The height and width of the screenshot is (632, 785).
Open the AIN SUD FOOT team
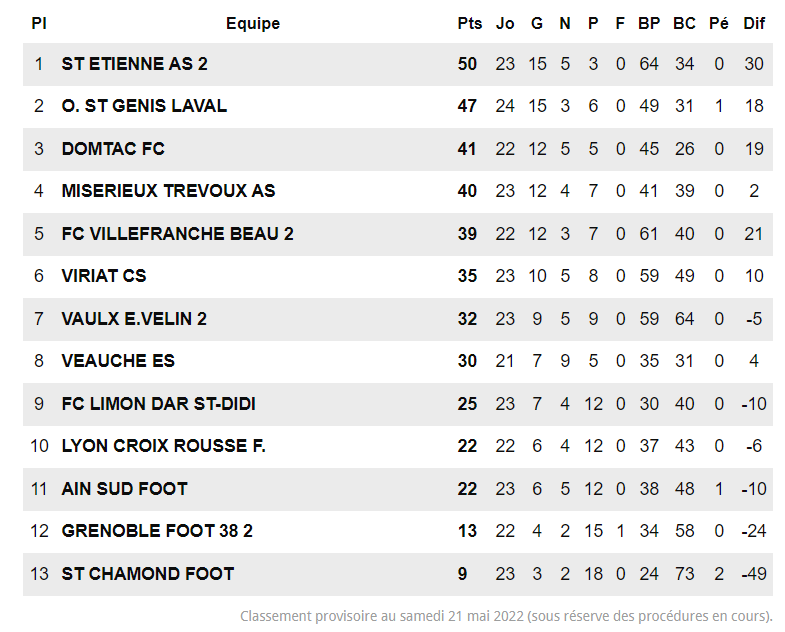124,489
